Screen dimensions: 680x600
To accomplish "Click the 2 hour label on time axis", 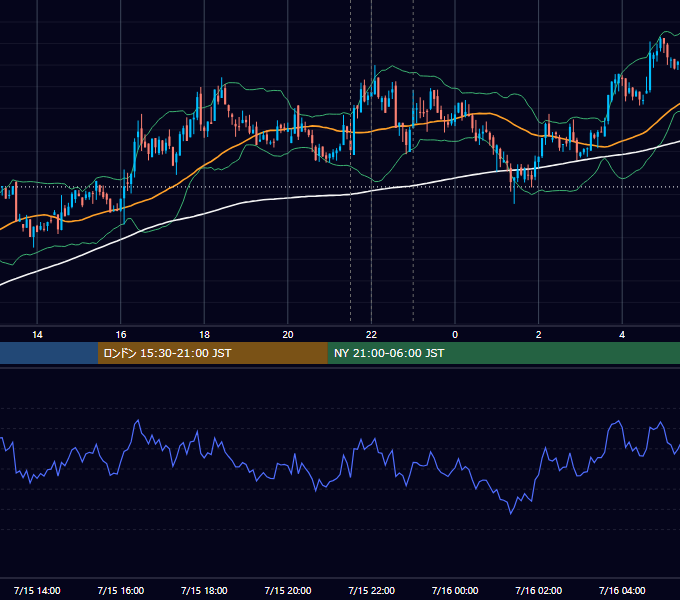I will [539, 335].
